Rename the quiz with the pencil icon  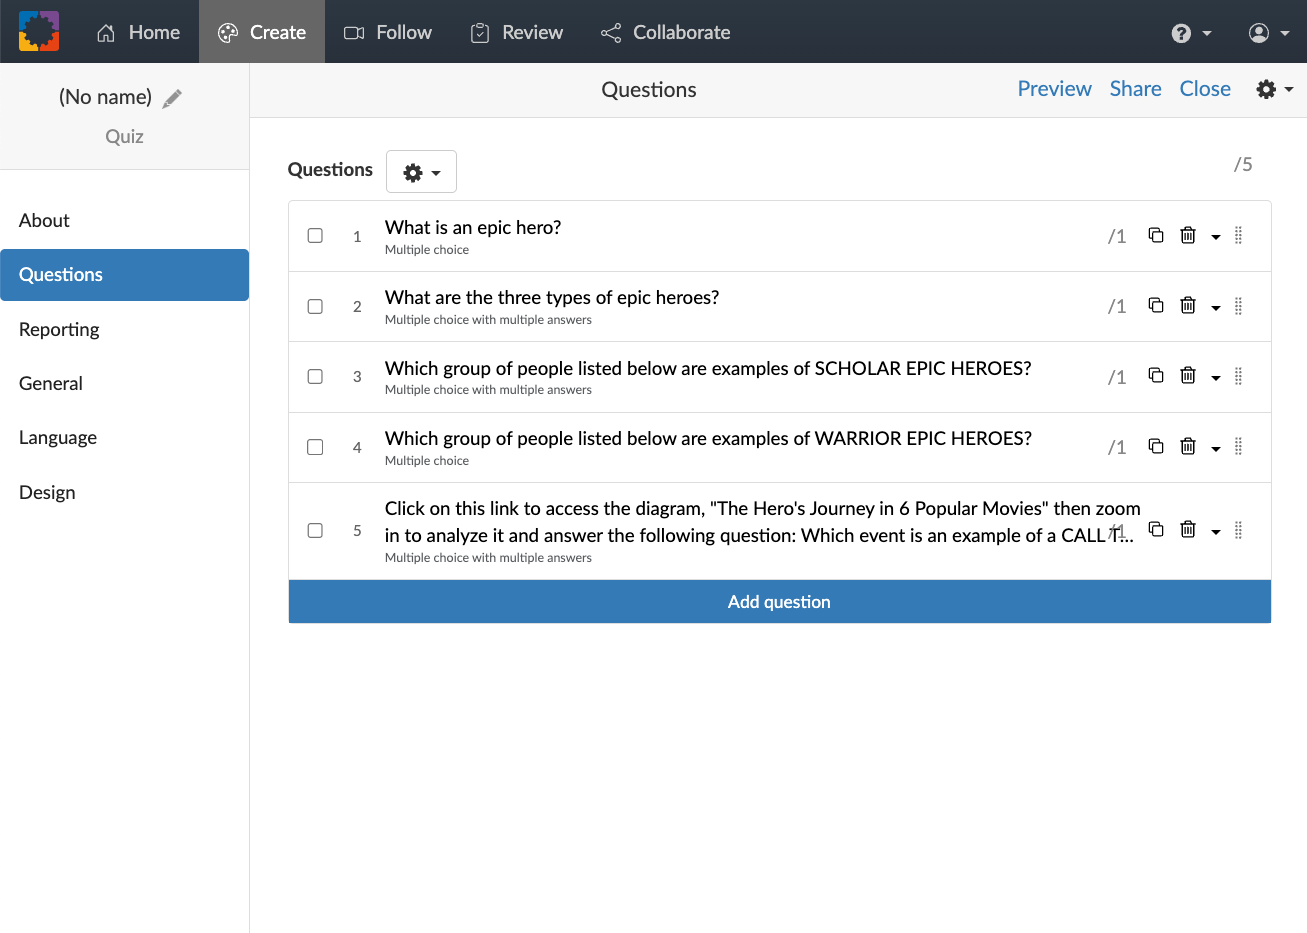[171, 96]
